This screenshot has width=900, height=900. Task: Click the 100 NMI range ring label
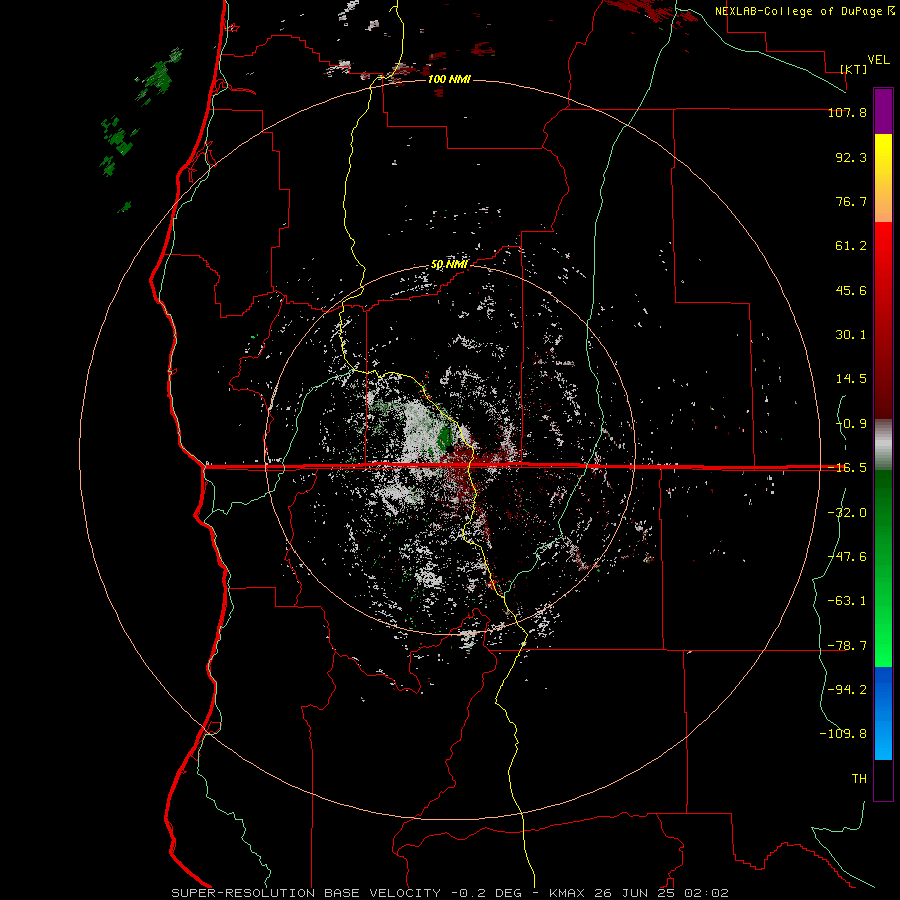pos(449,79)
